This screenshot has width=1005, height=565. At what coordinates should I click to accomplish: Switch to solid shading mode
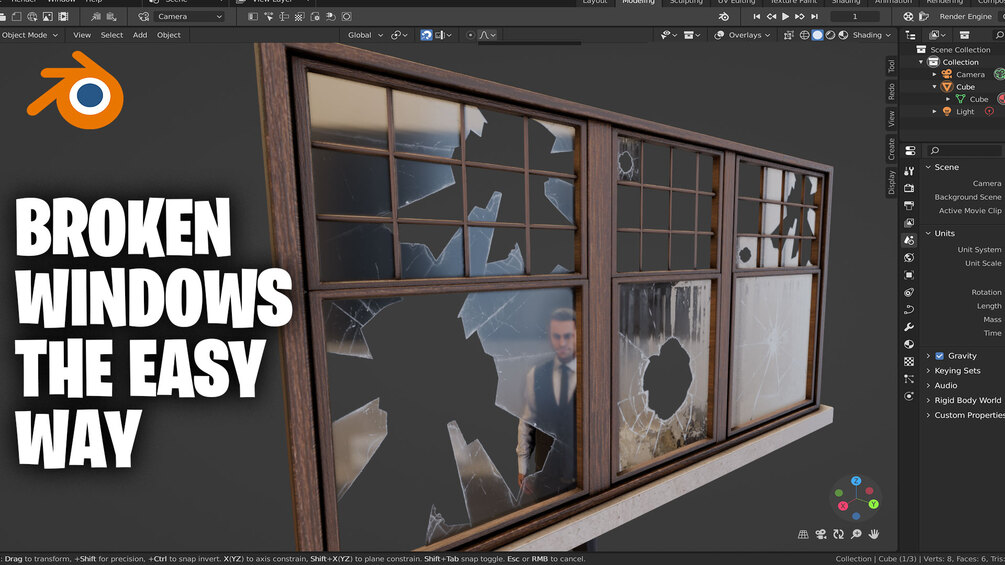(817, 35)
